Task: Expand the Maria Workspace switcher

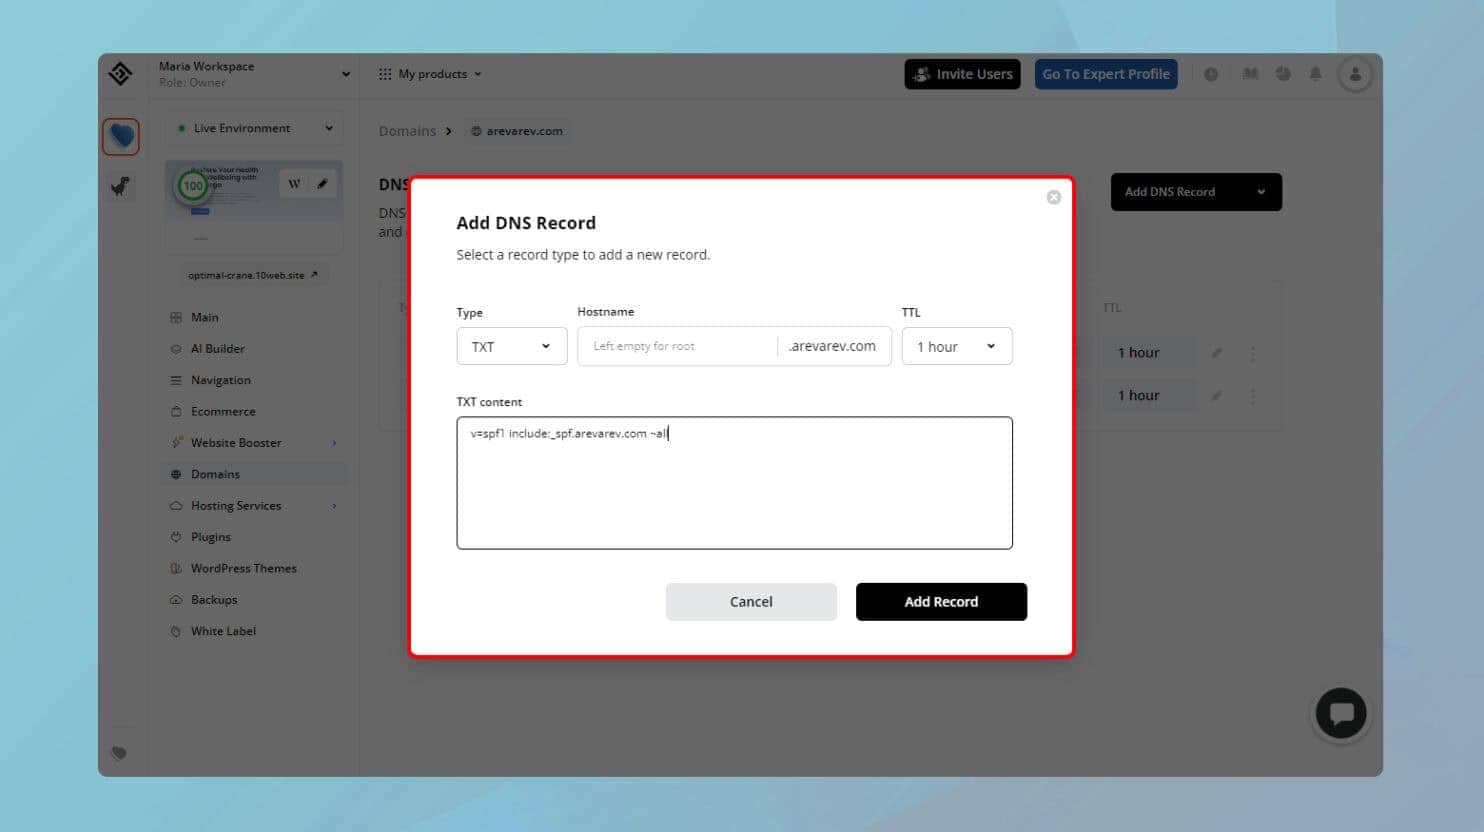Action: pyautogui.click(x=346, y=74)
